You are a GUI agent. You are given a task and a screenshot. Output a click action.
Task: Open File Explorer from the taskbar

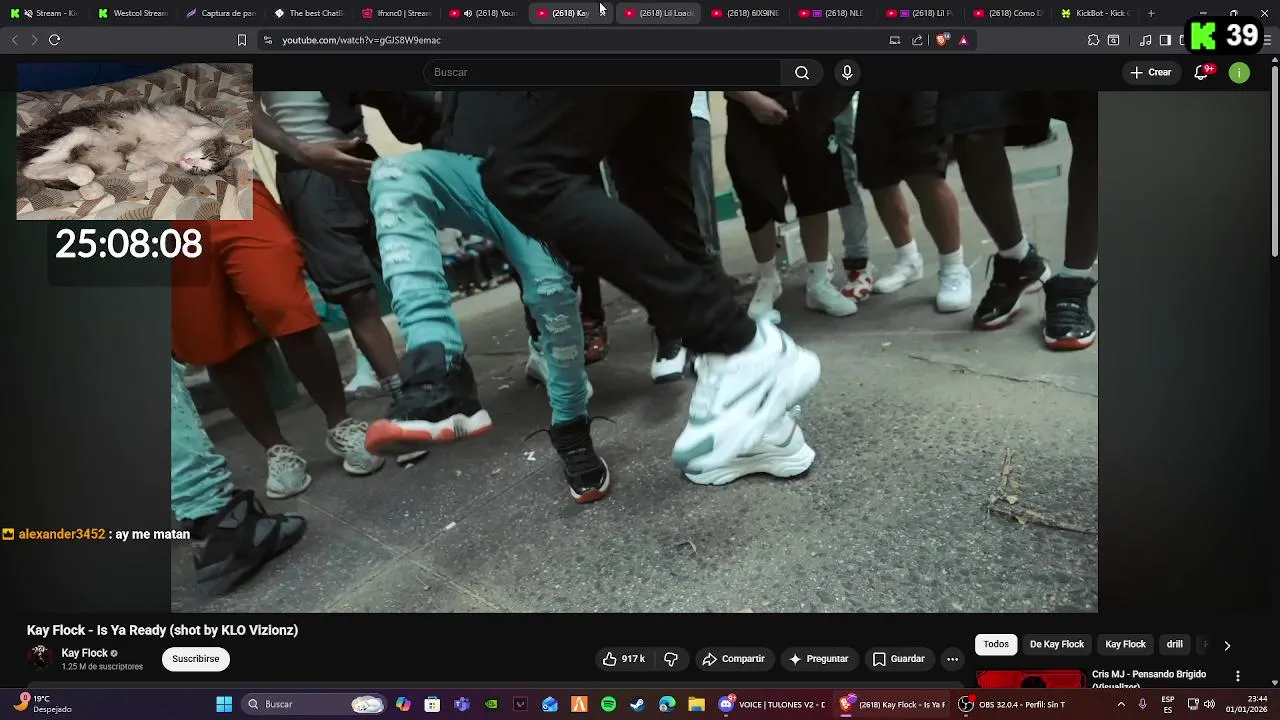coord(696,704)
